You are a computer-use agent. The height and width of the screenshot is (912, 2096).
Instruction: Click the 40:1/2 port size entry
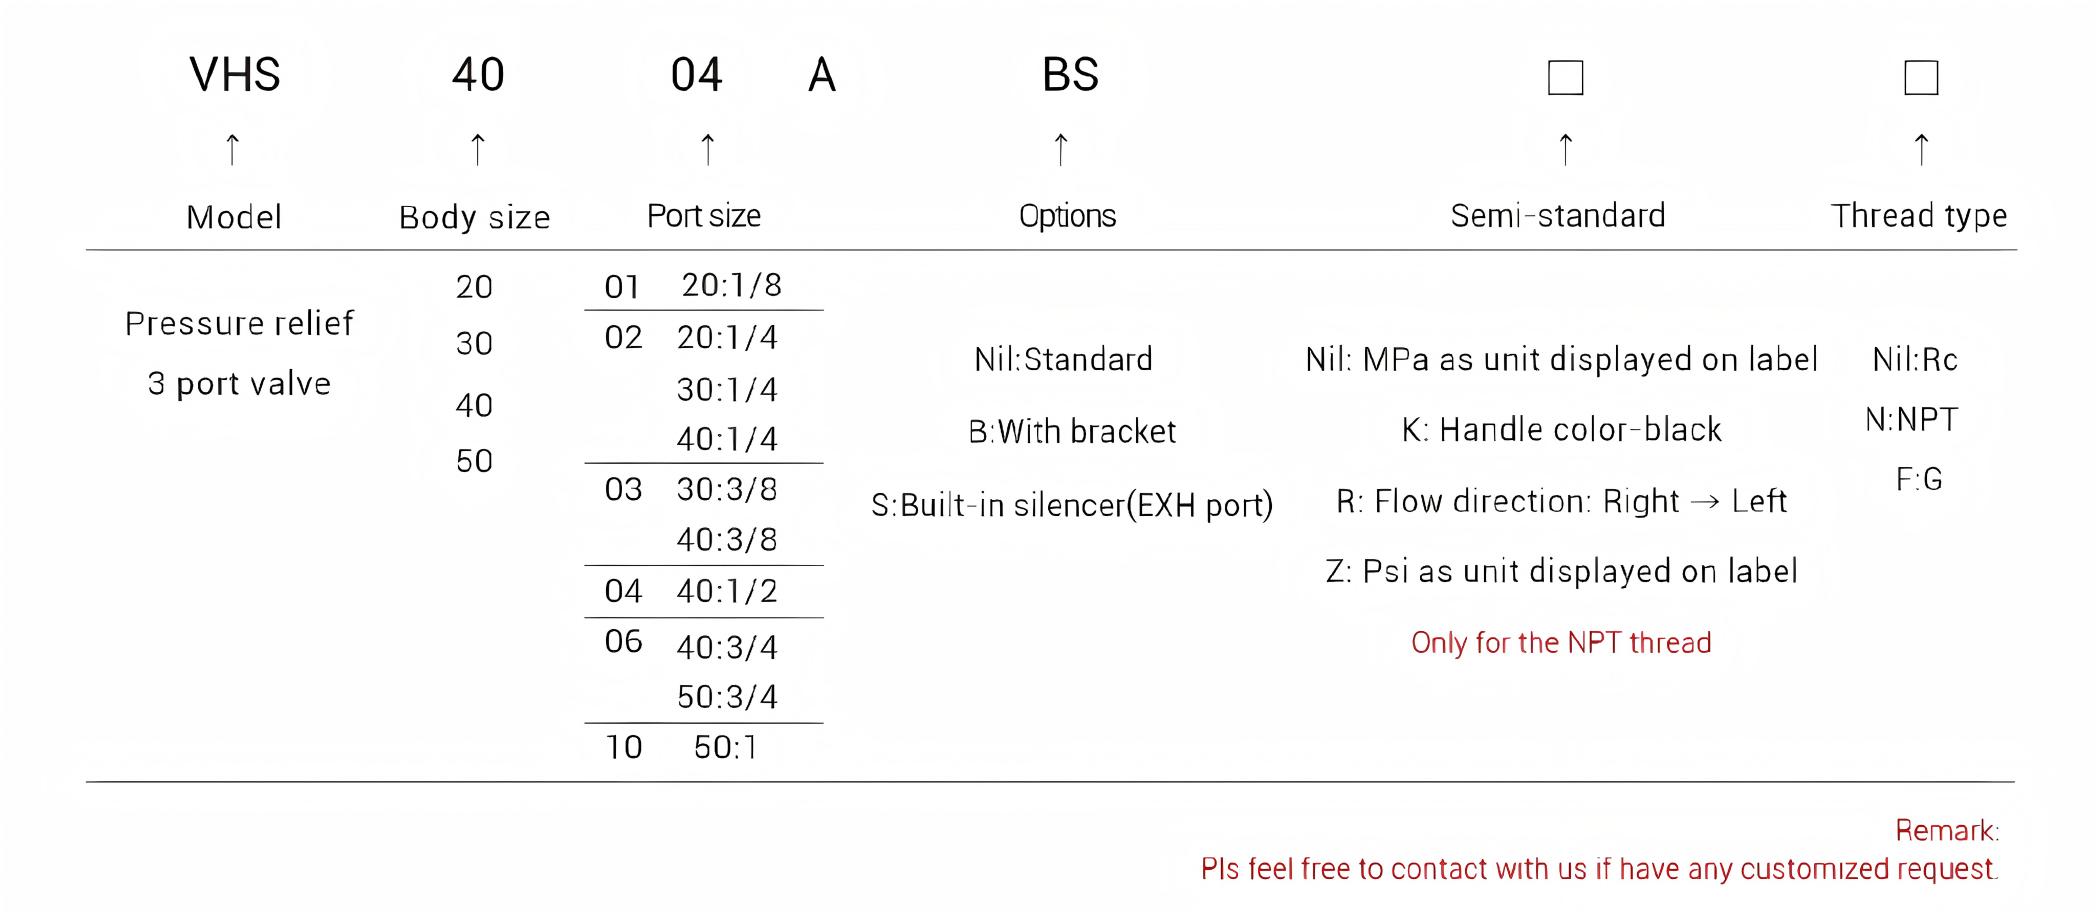coord(727,591)
